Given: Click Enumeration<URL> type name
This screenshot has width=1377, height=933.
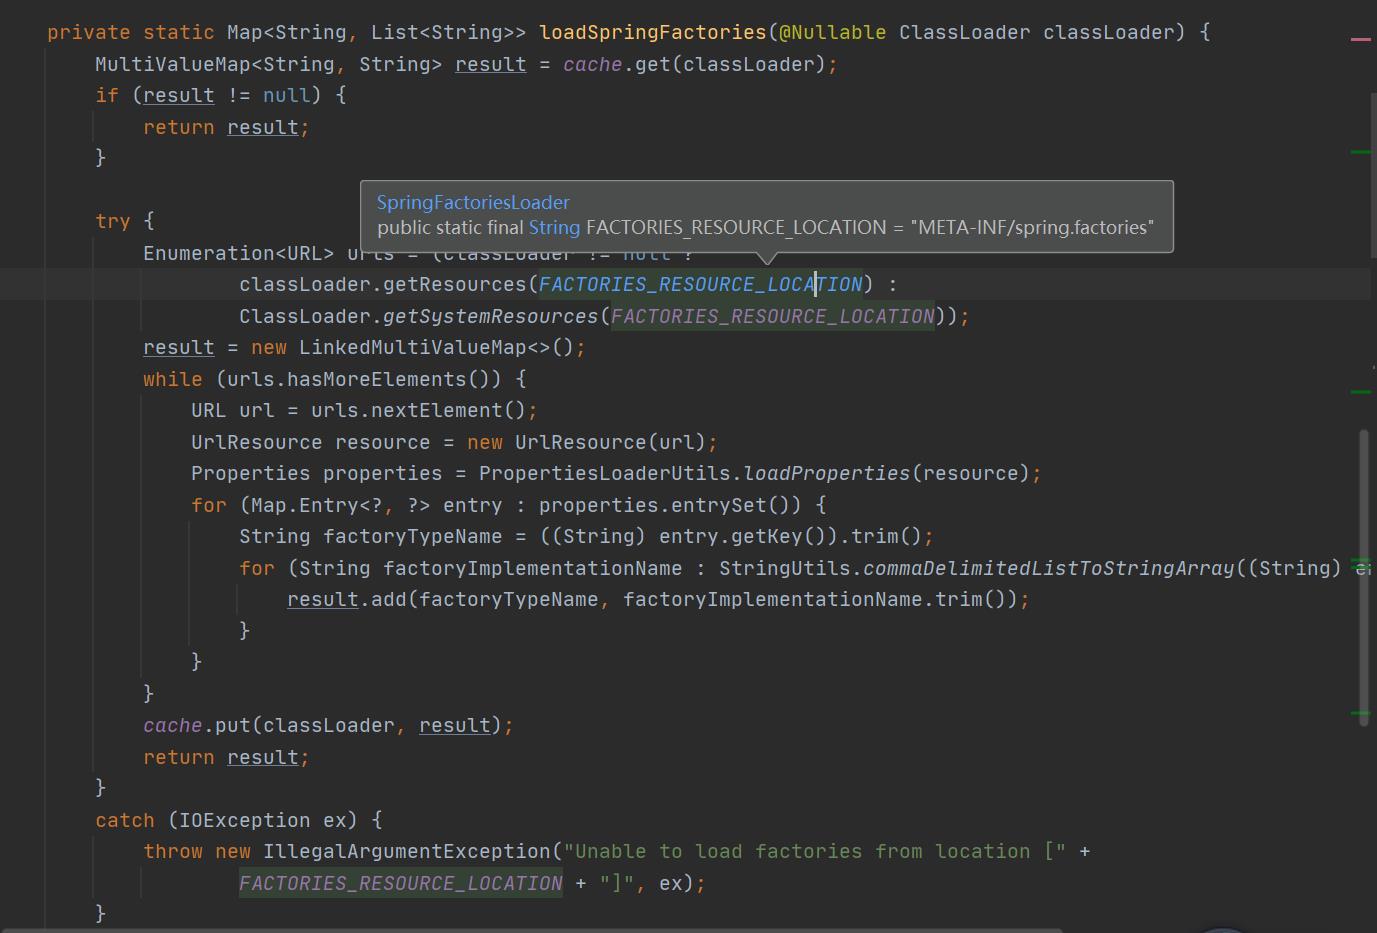Looking at the screenshot, I should tap(239, 254).
